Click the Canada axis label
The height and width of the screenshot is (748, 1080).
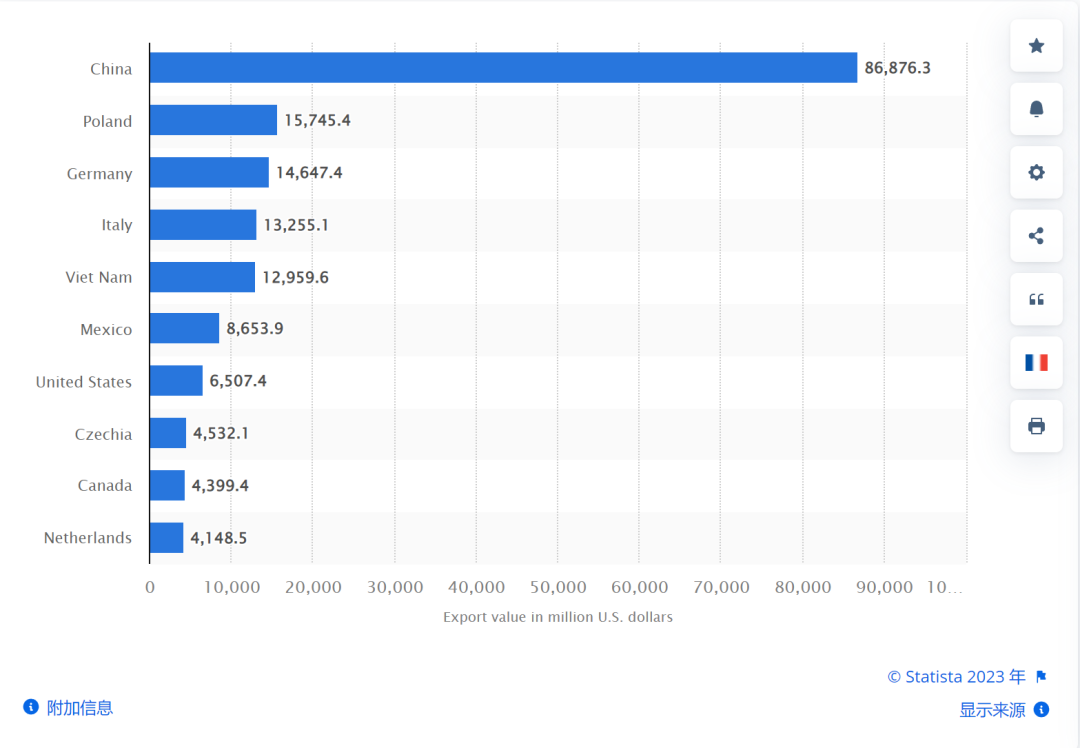(x=105, y=486)
